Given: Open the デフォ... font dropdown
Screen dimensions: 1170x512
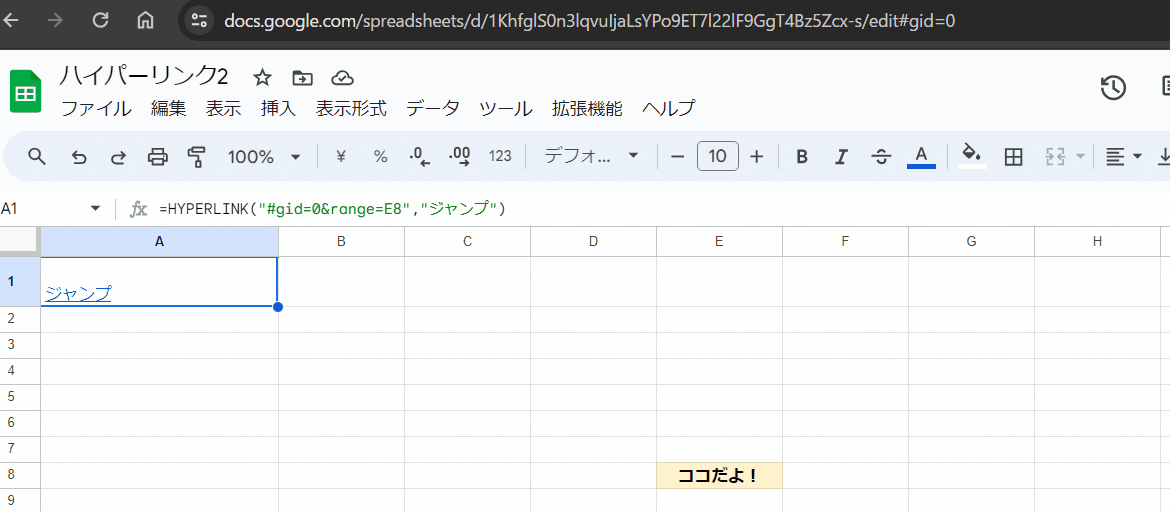Looking at the screenshot, I should pos(590,157).
